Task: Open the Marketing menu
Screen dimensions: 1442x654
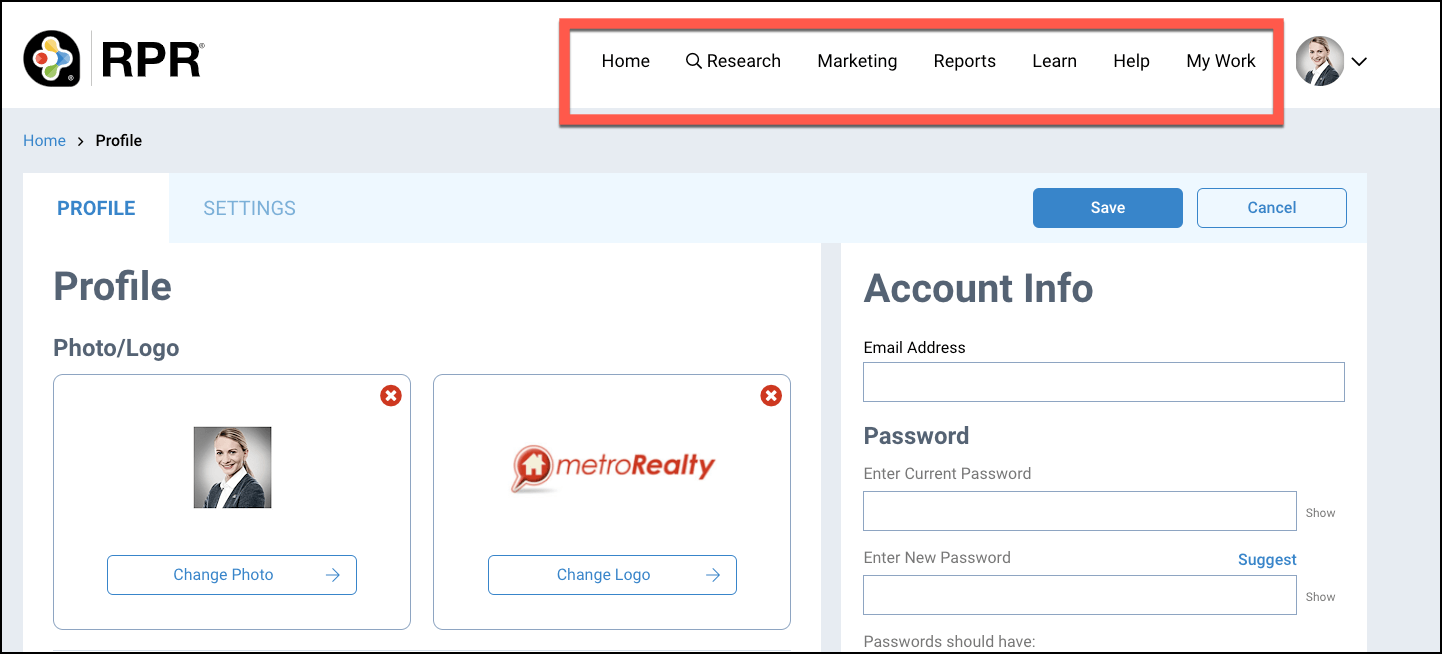Action: click(x=857, y=61)
